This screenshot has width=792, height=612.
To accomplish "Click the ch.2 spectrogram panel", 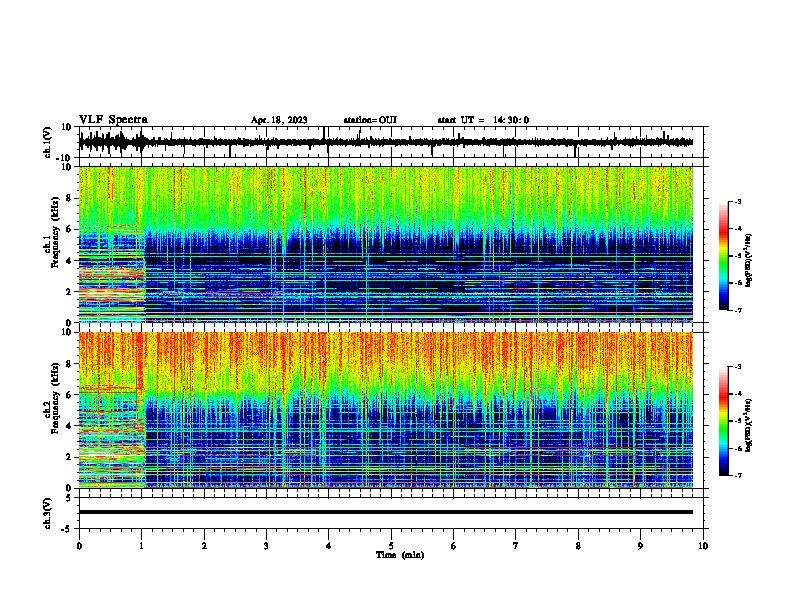I will 386,410.
